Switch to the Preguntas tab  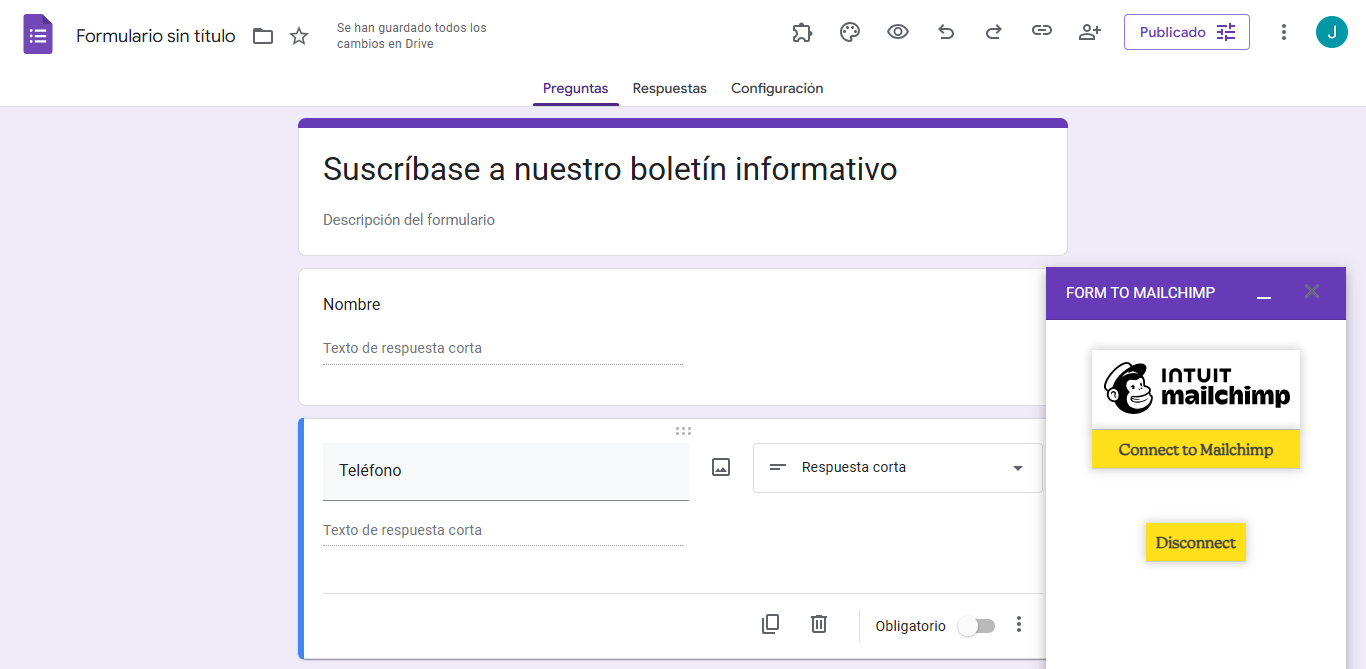[x=575, y=88]
